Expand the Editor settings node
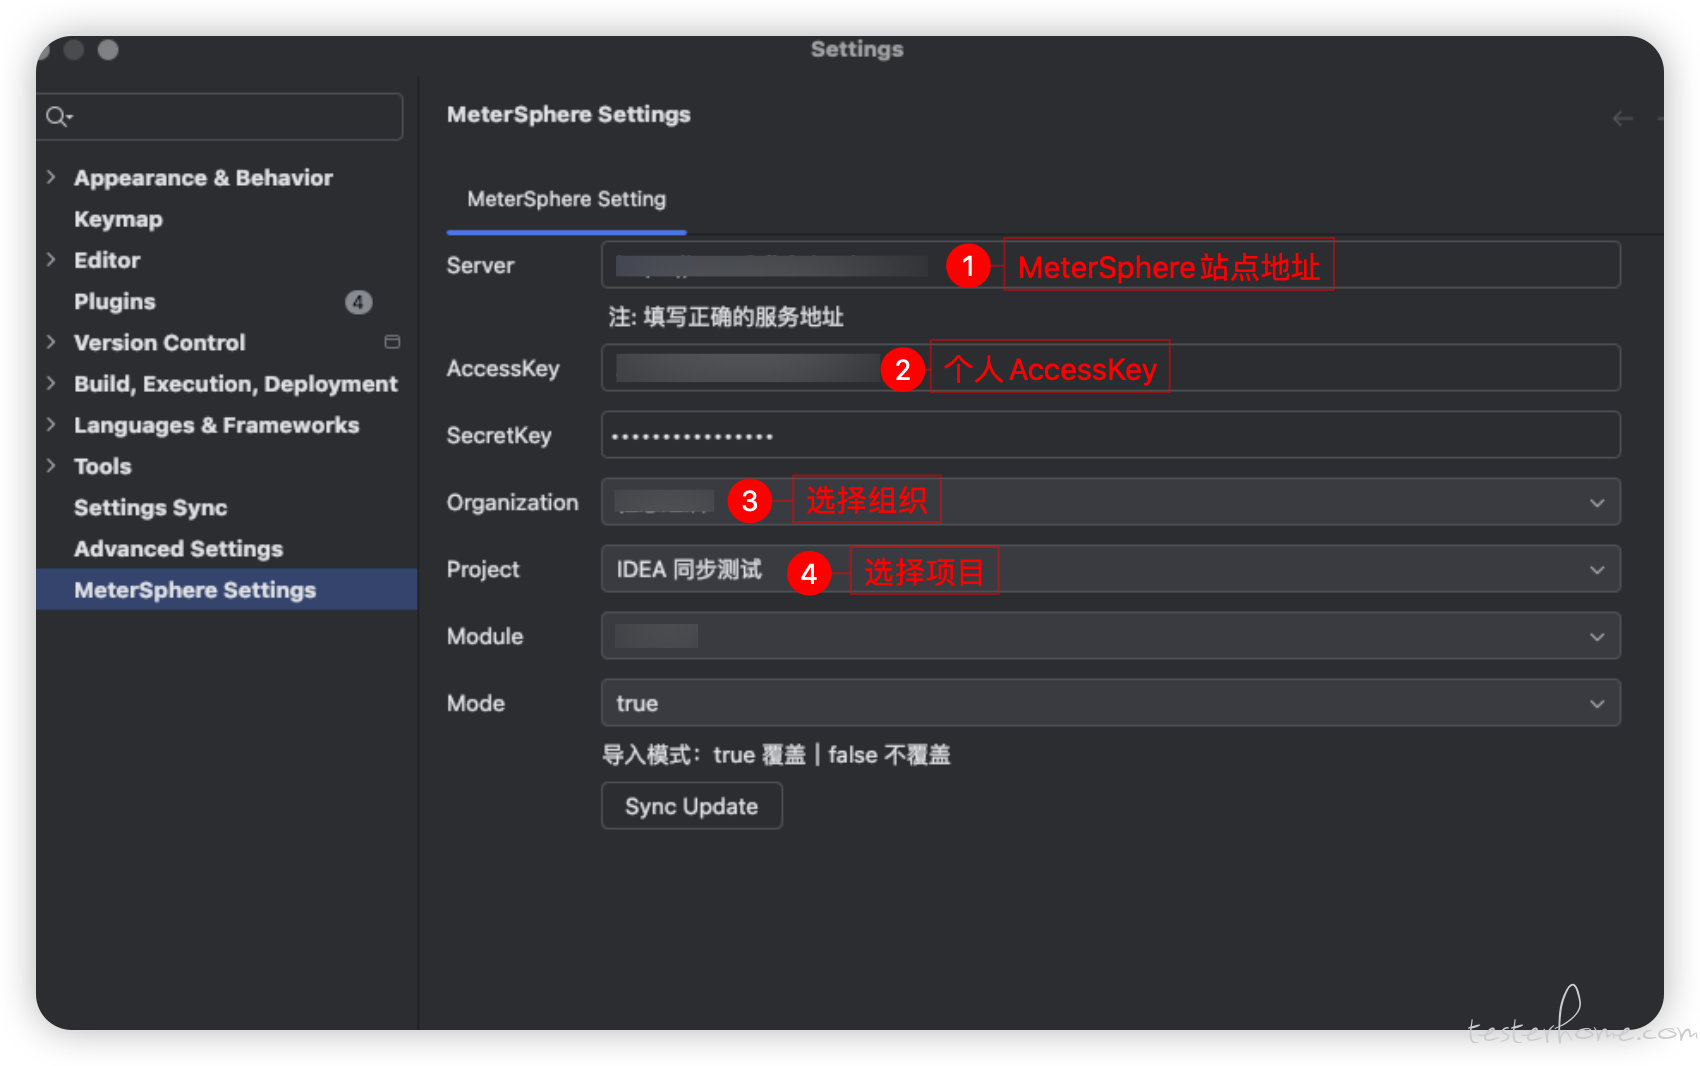Screen dimensions: 1700x1066 click(51, 260)
